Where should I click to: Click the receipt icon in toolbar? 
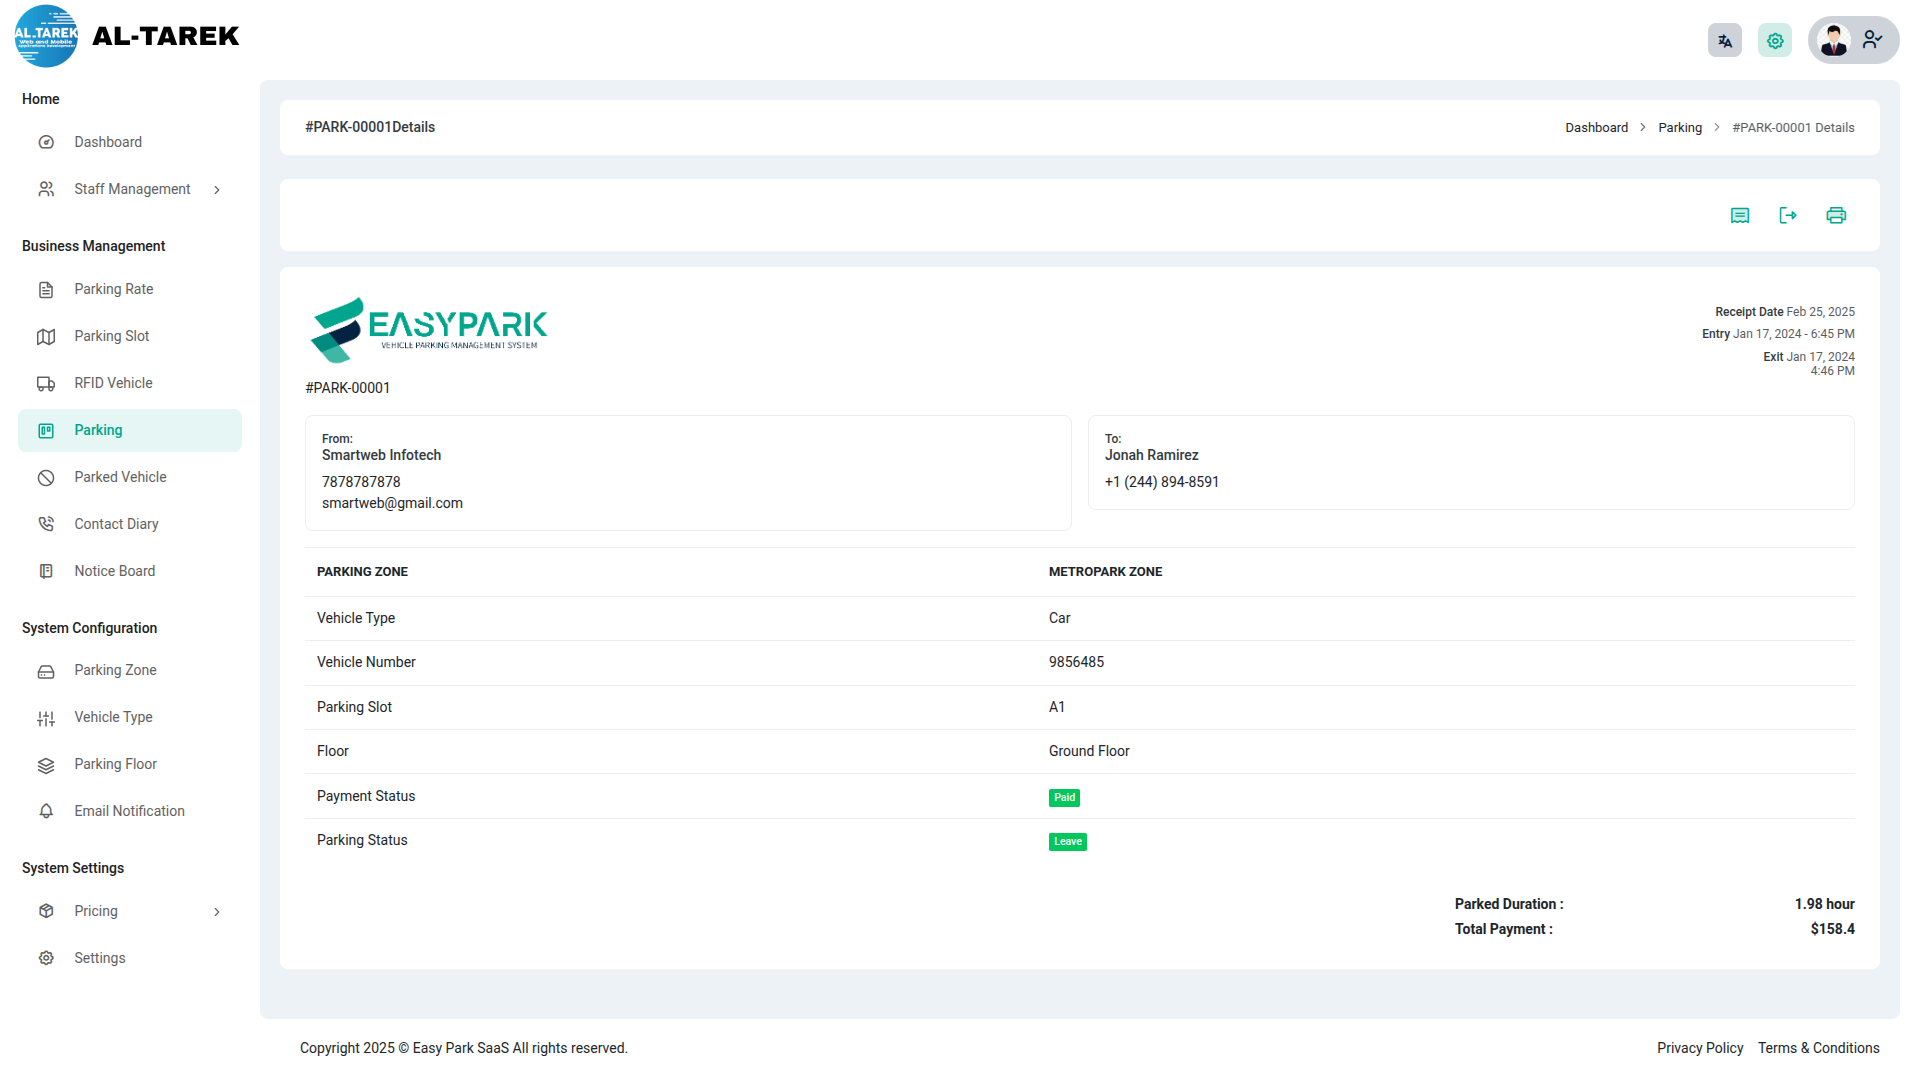click(x=1740, y=215)
